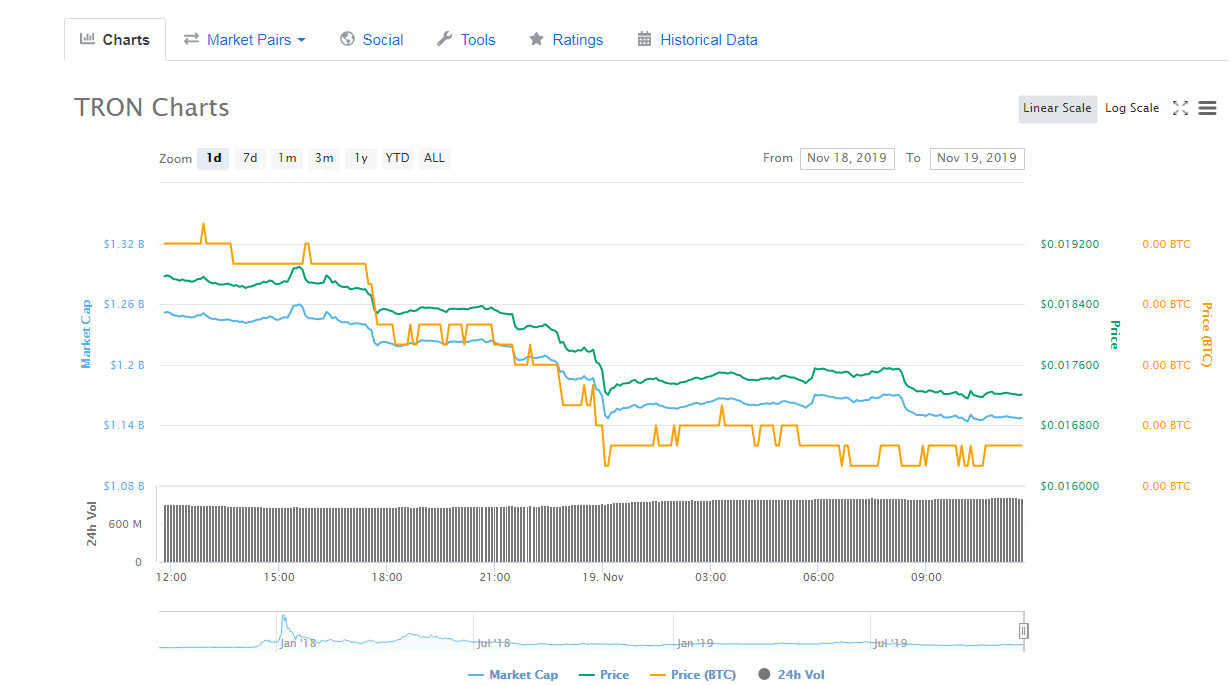Open the Charts tab

tap(115, 40)
